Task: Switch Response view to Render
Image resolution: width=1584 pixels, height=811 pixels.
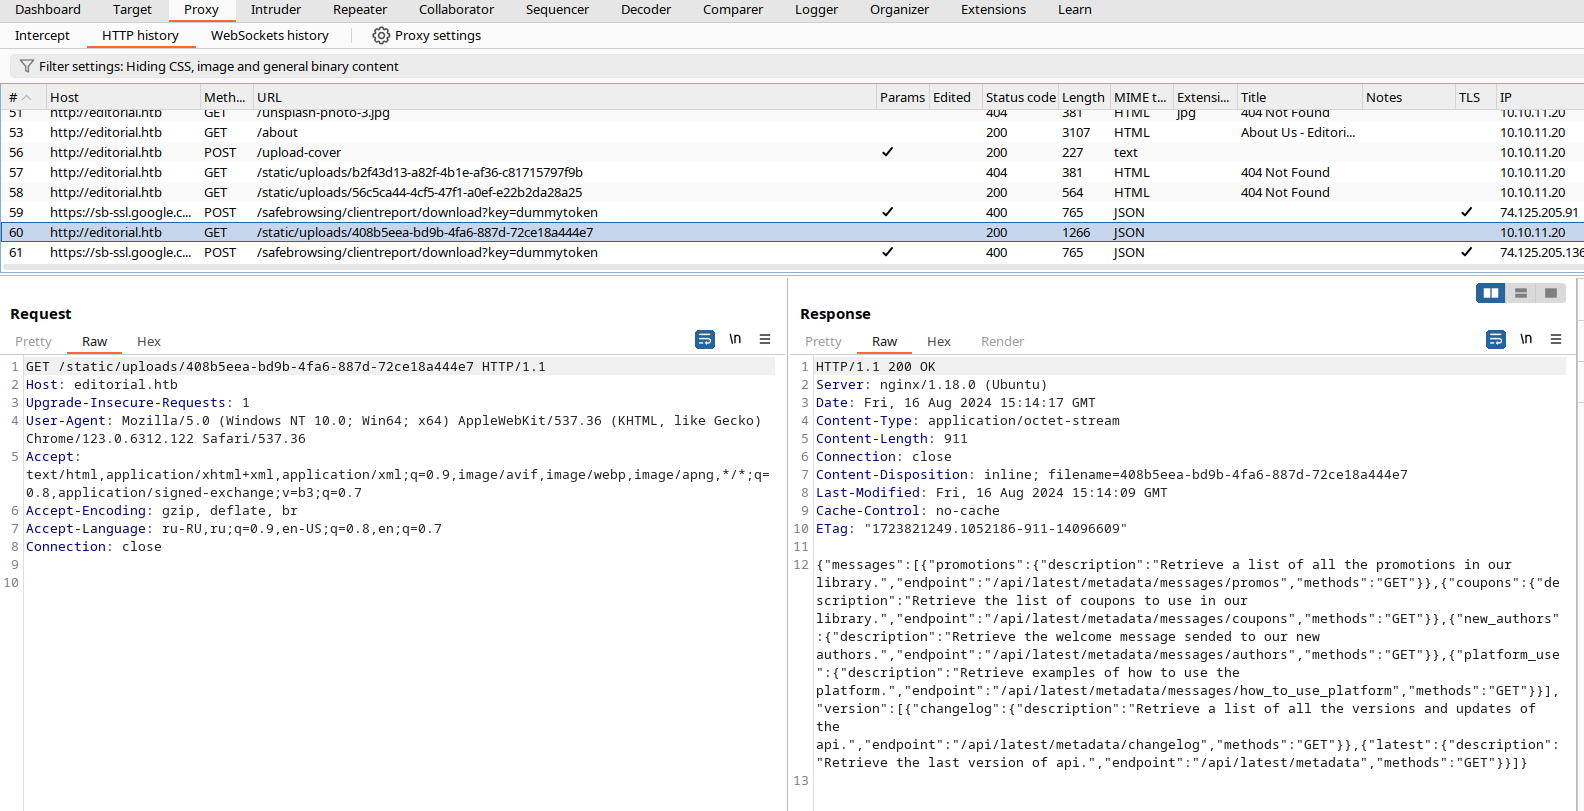Action: (1002, 342)
